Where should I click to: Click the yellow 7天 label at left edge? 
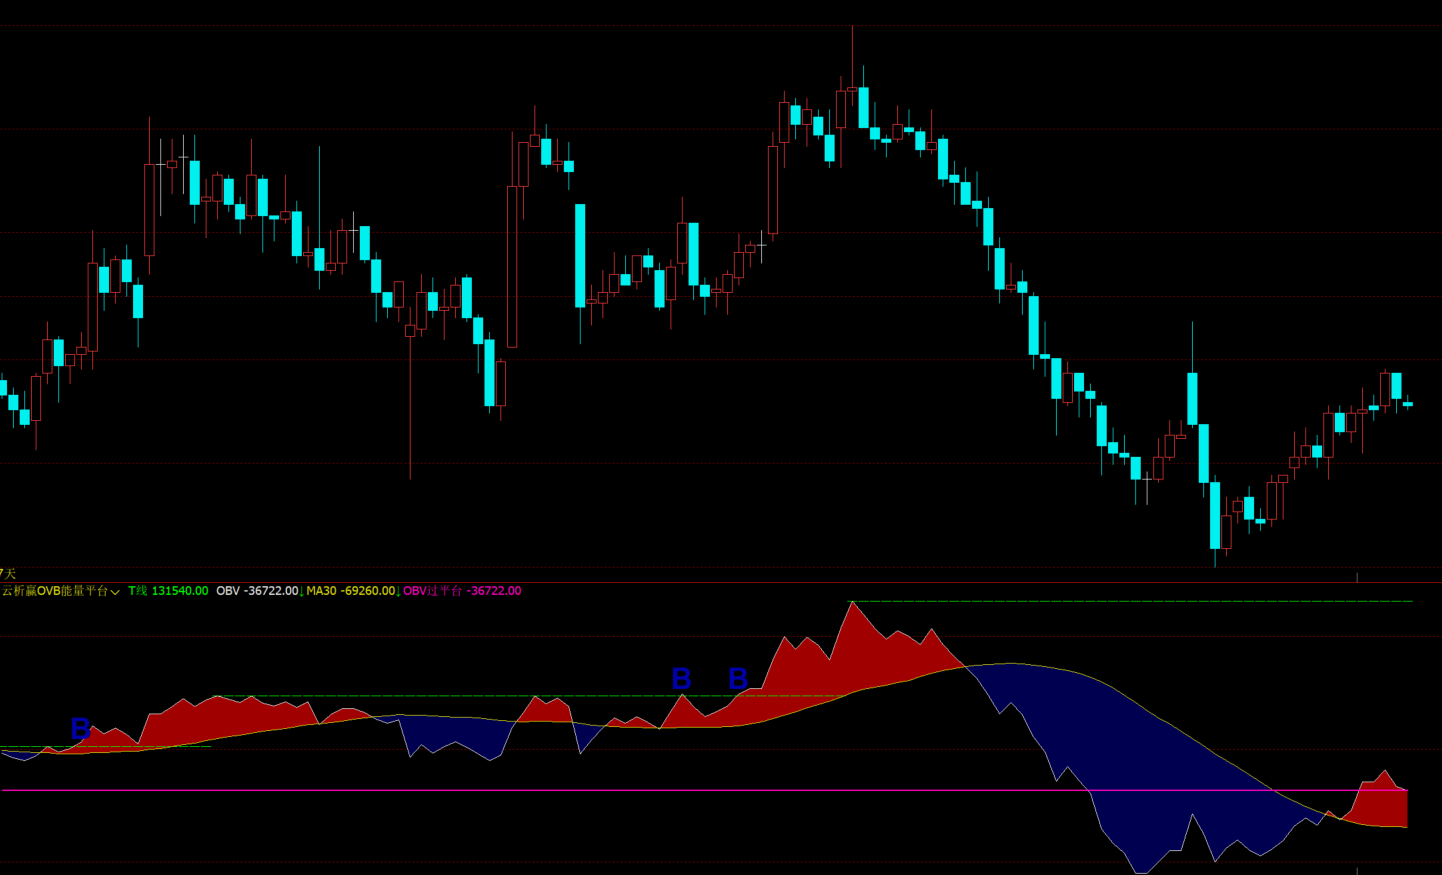click(8, 573)
